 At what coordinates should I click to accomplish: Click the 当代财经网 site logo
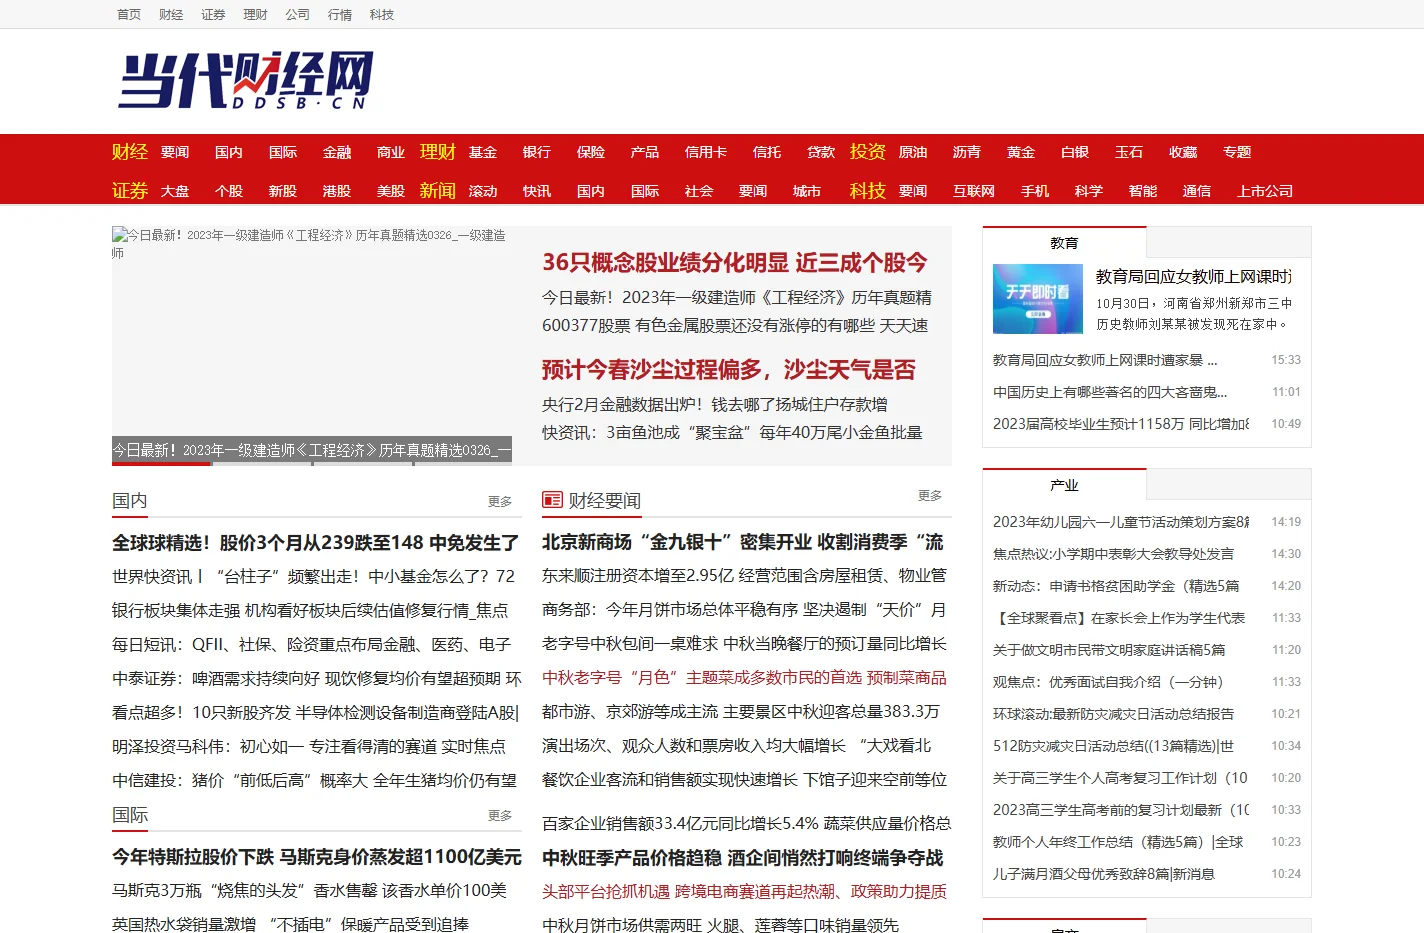click(246, 80)
